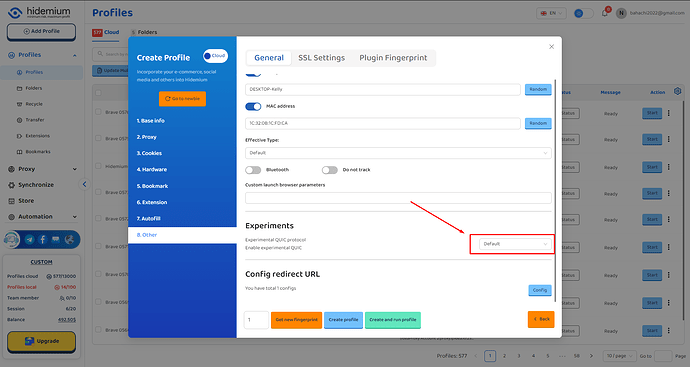
Task: Open the Telegram contact icon
Action: pos(29,239)
